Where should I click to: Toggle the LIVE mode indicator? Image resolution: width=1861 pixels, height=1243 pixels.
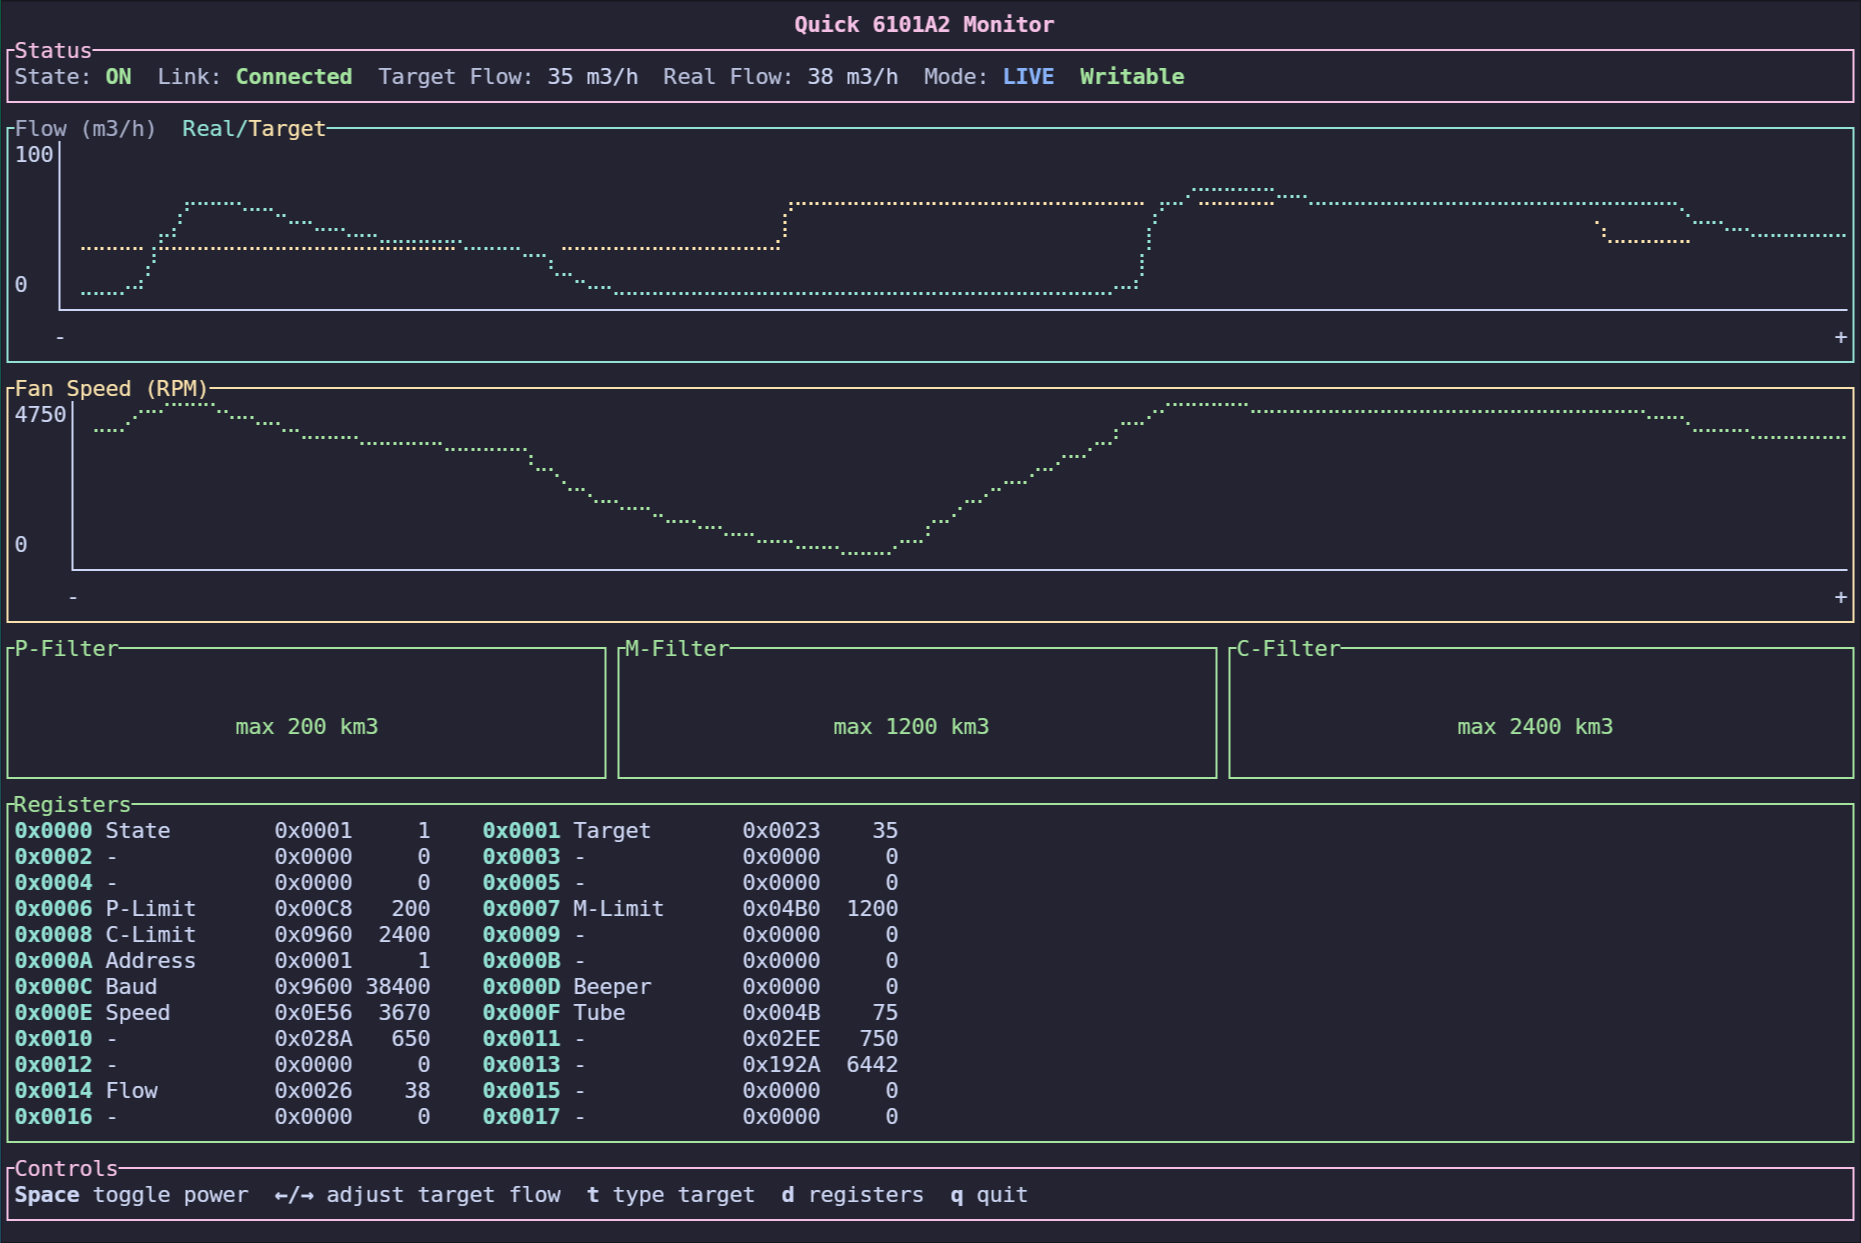[1028, 77]
